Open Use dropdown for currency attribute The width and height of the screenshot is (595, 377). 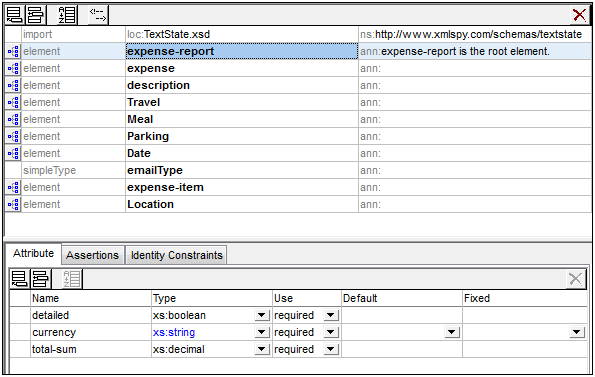(x=331, y=332)
